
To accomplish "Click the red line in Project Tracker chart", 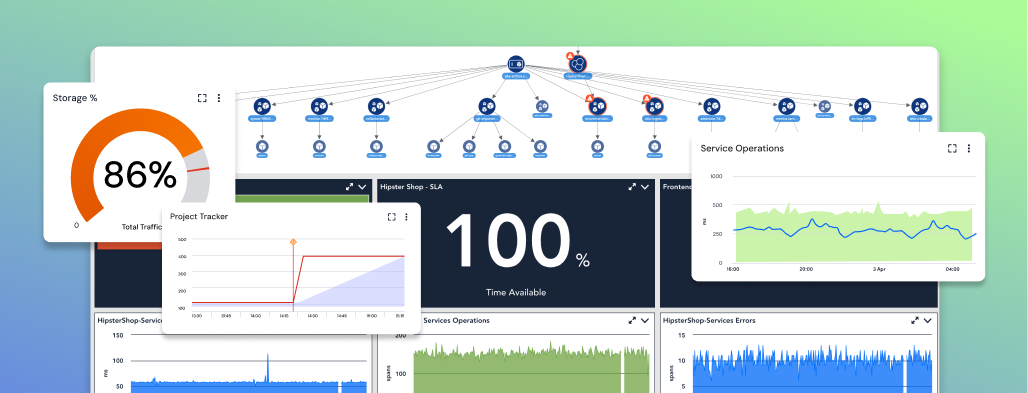I will 354,257.
